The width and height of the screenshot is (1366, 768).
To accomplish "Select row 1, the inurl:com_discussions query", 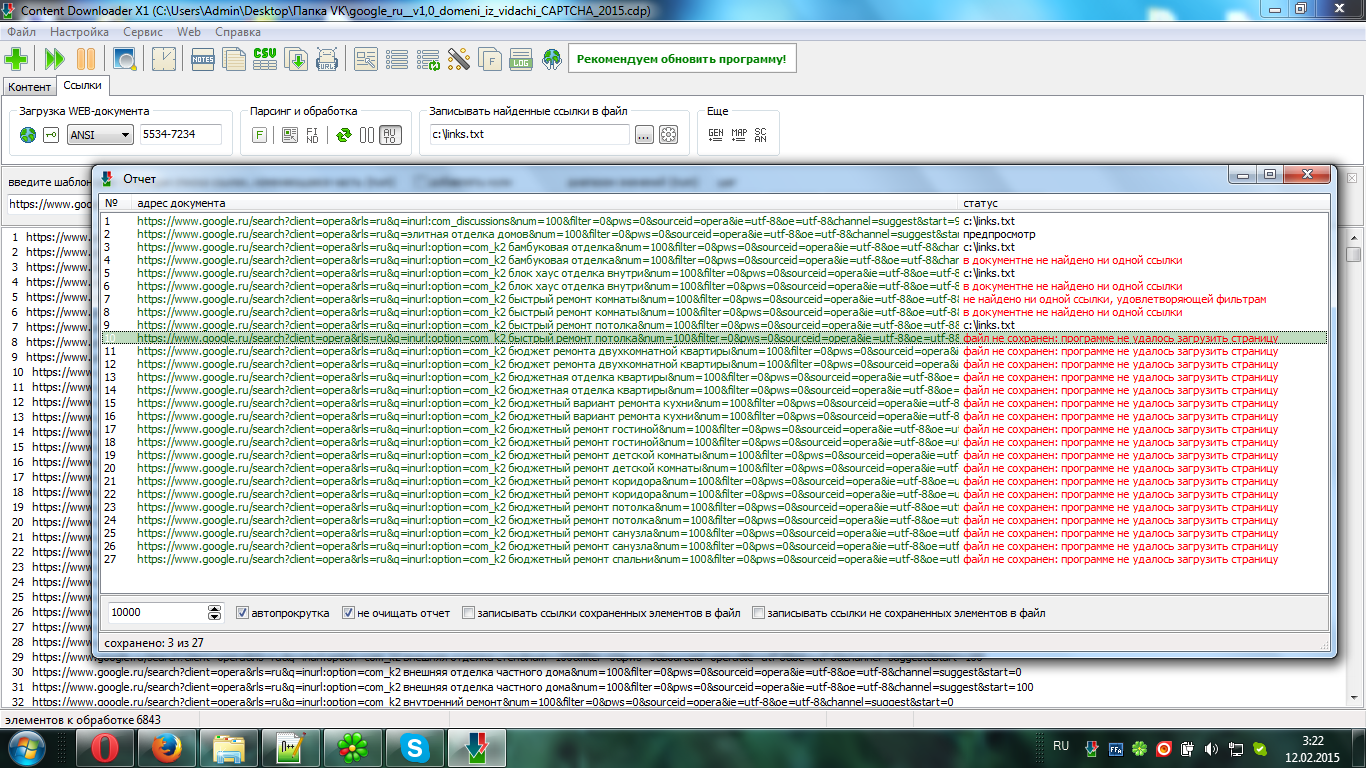I will (714, 221).
